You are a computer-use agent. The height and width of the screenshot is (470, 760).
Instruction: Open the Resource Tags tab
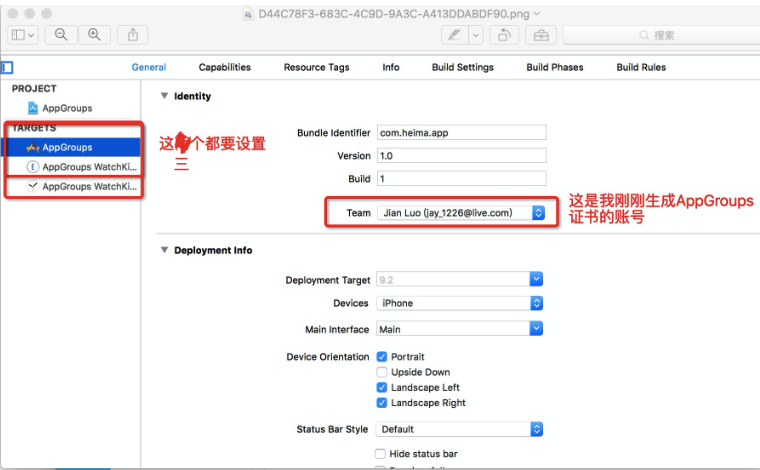(317, 67)
